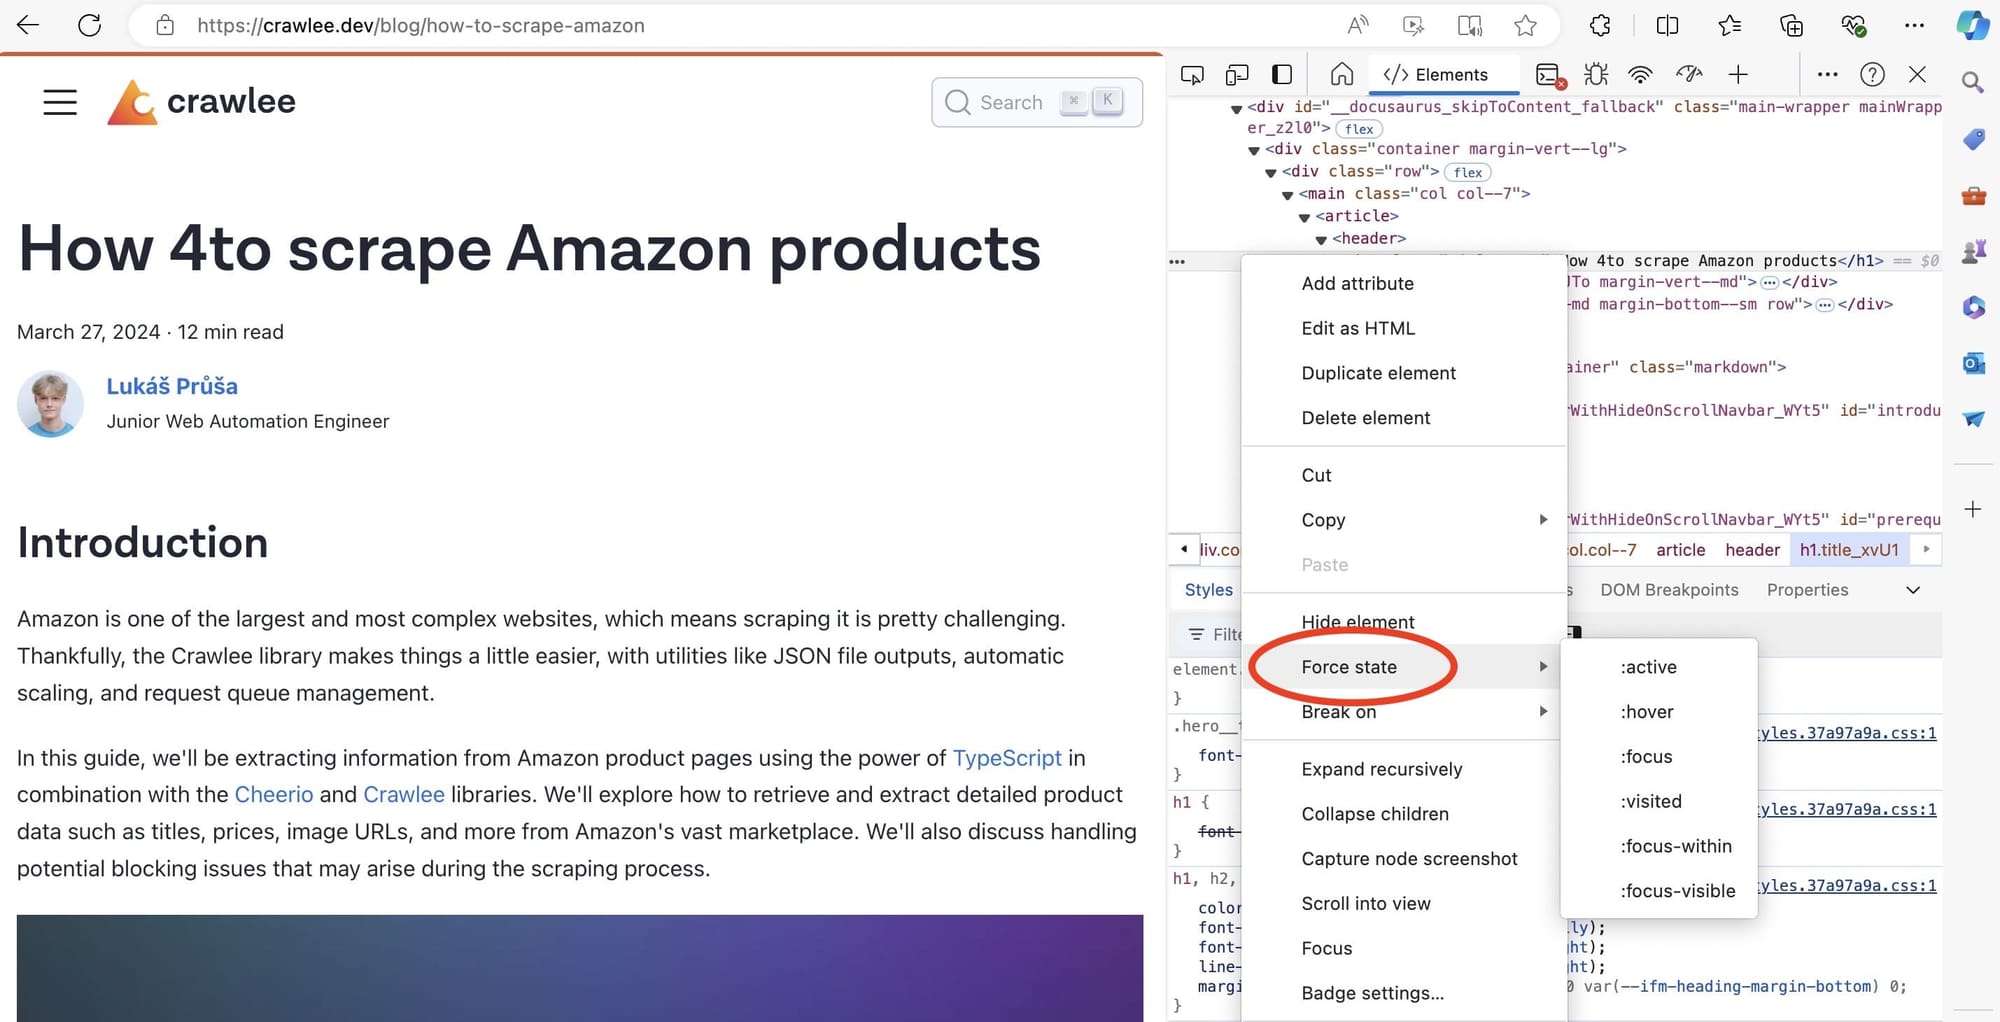This screenshot has width=2000, height=1022.
Task: Enable the :visited pseudo-class state
Action: tap(1651, 801)
